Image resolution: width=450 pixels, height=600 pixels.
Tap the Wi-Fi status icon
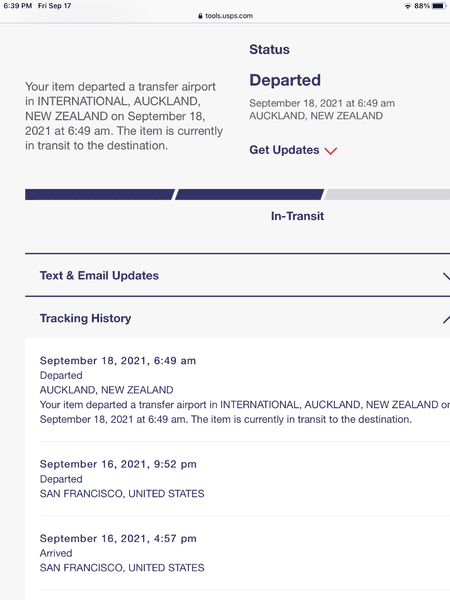click(x=408, y=6)
